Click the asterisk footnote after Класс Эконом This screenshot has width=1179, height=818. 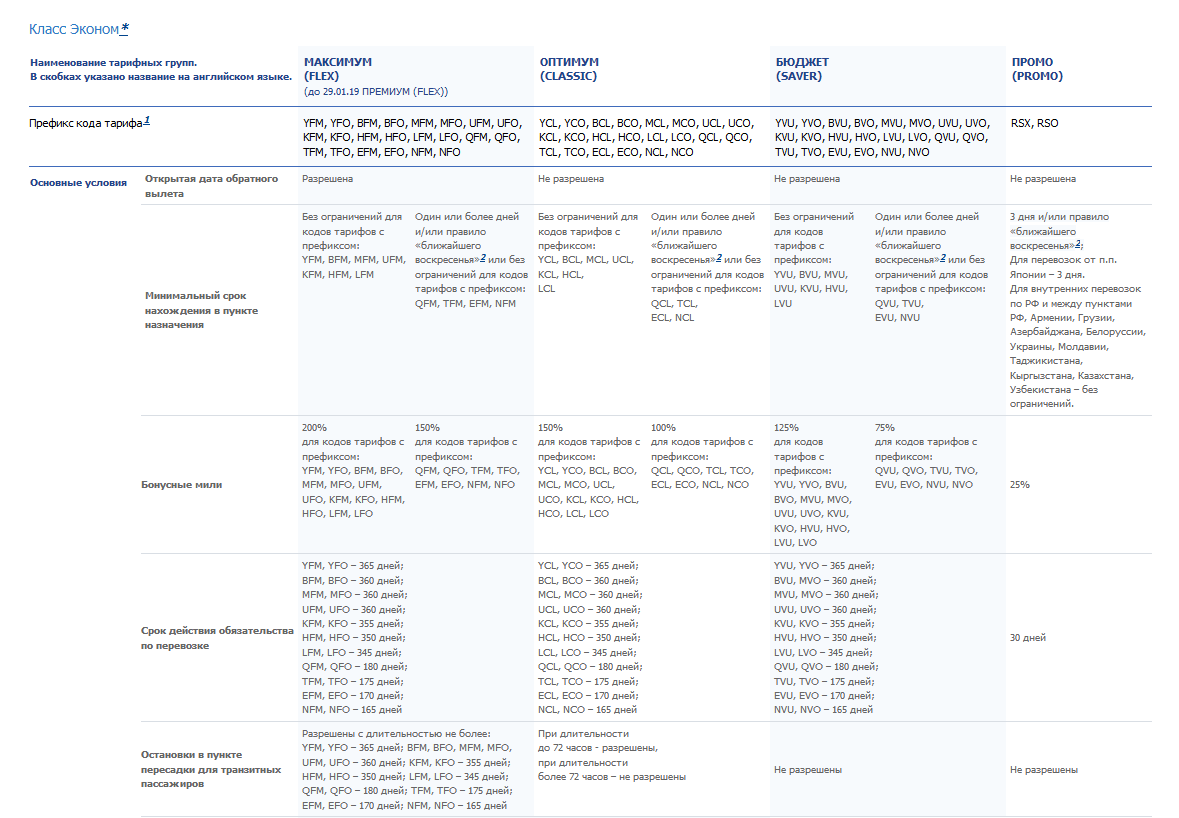coord(124,29)
